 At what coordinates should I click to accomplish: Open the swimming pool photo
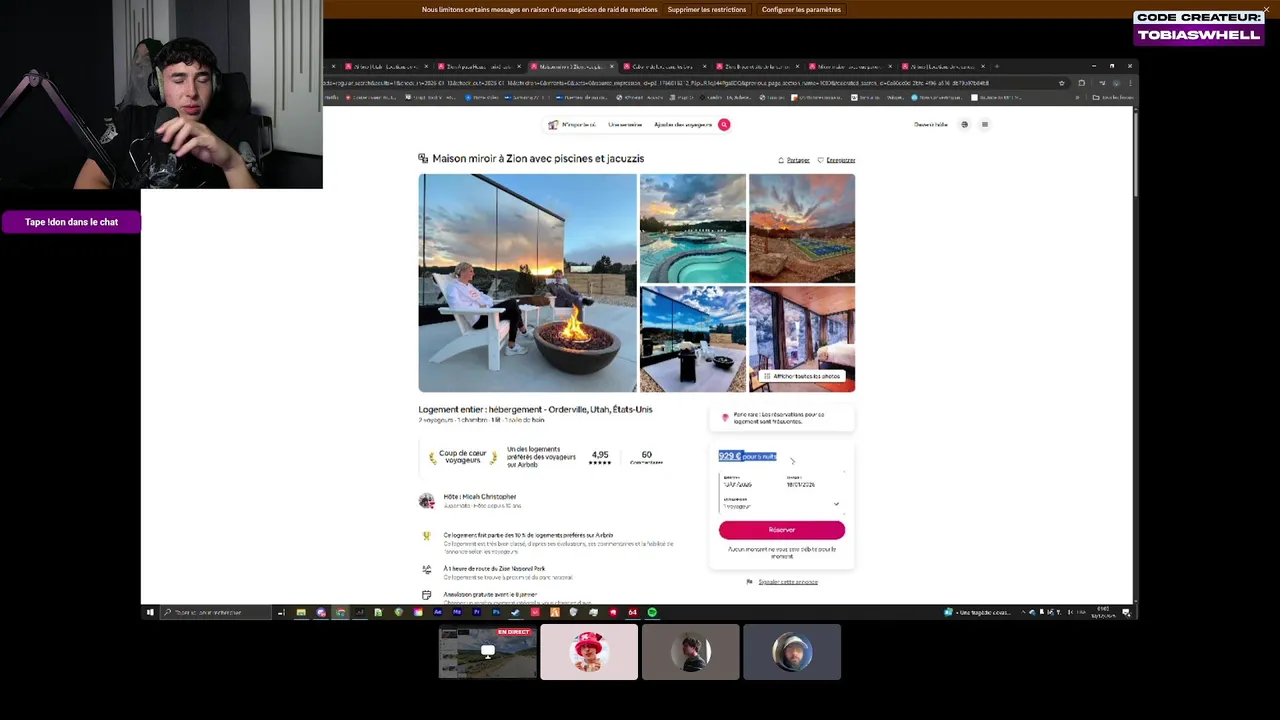pyautogui.click(x=693, y=228)
